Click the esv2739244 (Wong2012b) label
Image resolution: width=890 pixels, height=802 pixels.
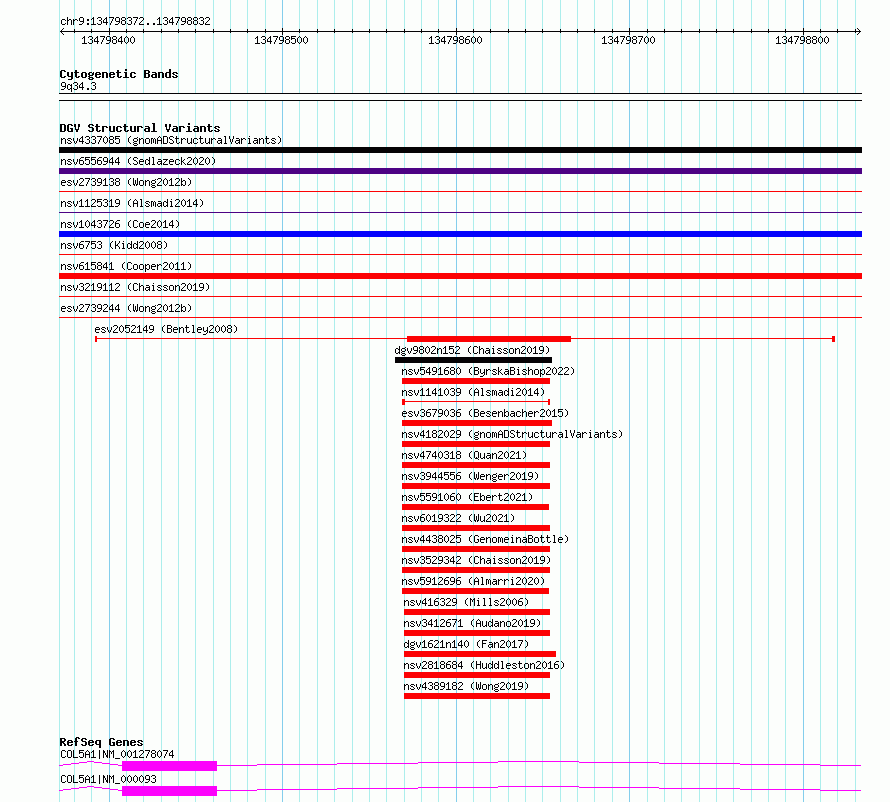[126, 308]
